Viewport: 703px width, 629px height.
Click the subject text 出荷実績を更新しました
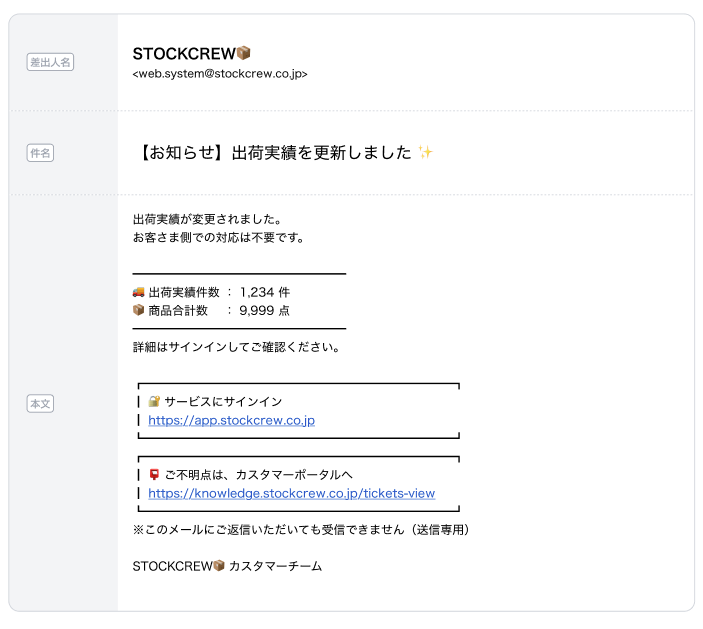321,153
